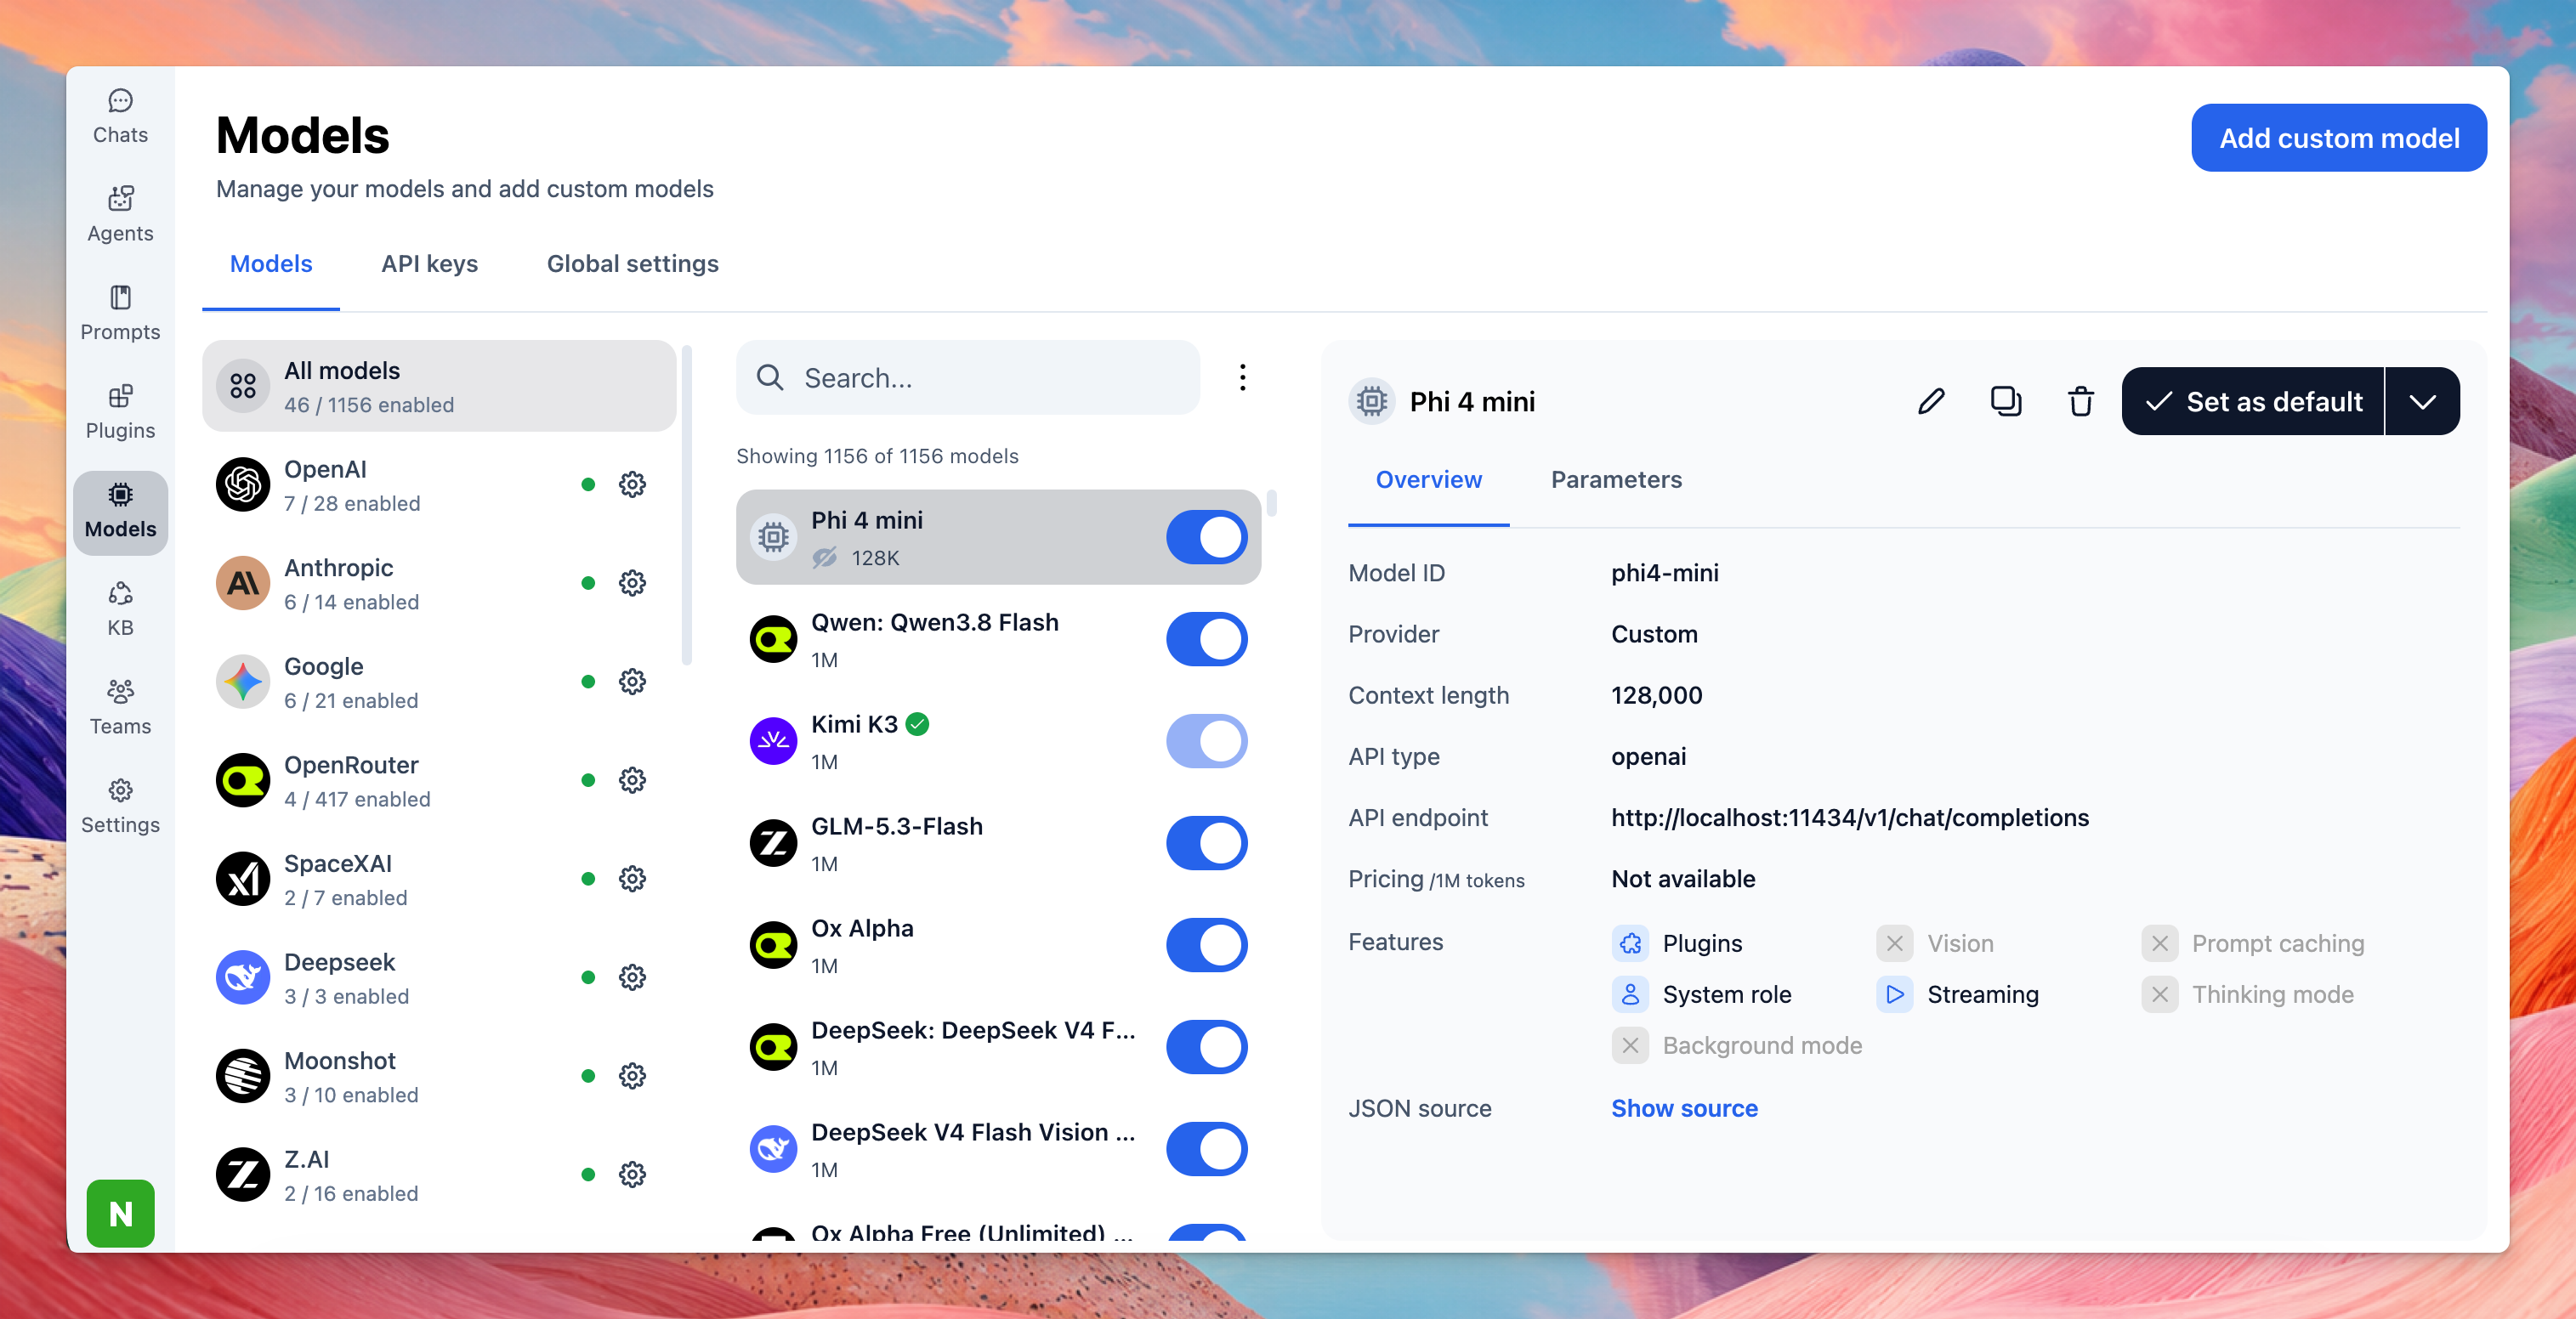This screenshot has height=1319, width=2576.
Task: Open Plugins from the sidebar
Action: pyautogui.click(x=120, y=413)
